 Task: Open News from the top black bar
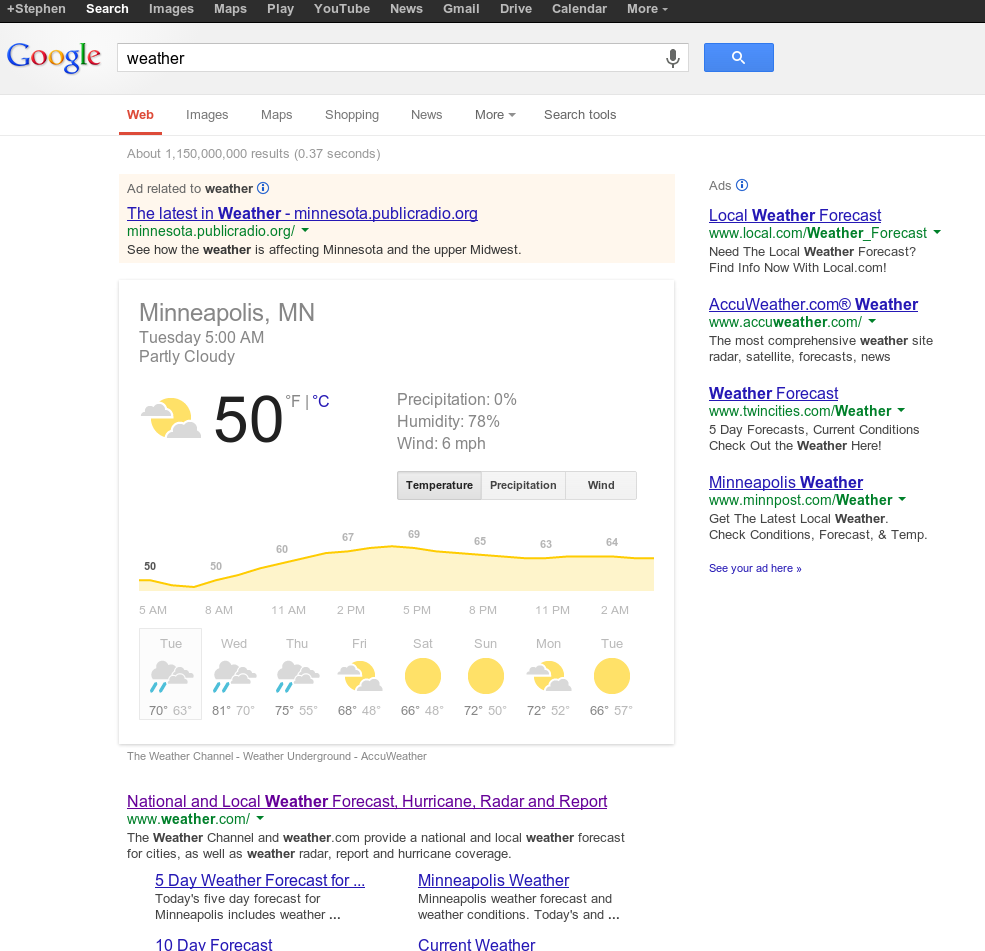coord(406,9)
